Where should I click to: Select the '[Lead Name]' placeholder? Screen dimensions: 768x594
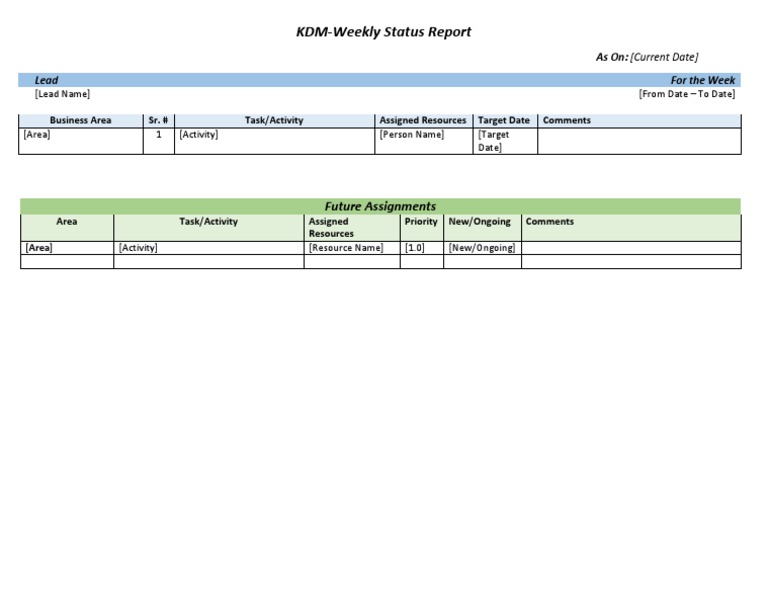coord(62,94)
